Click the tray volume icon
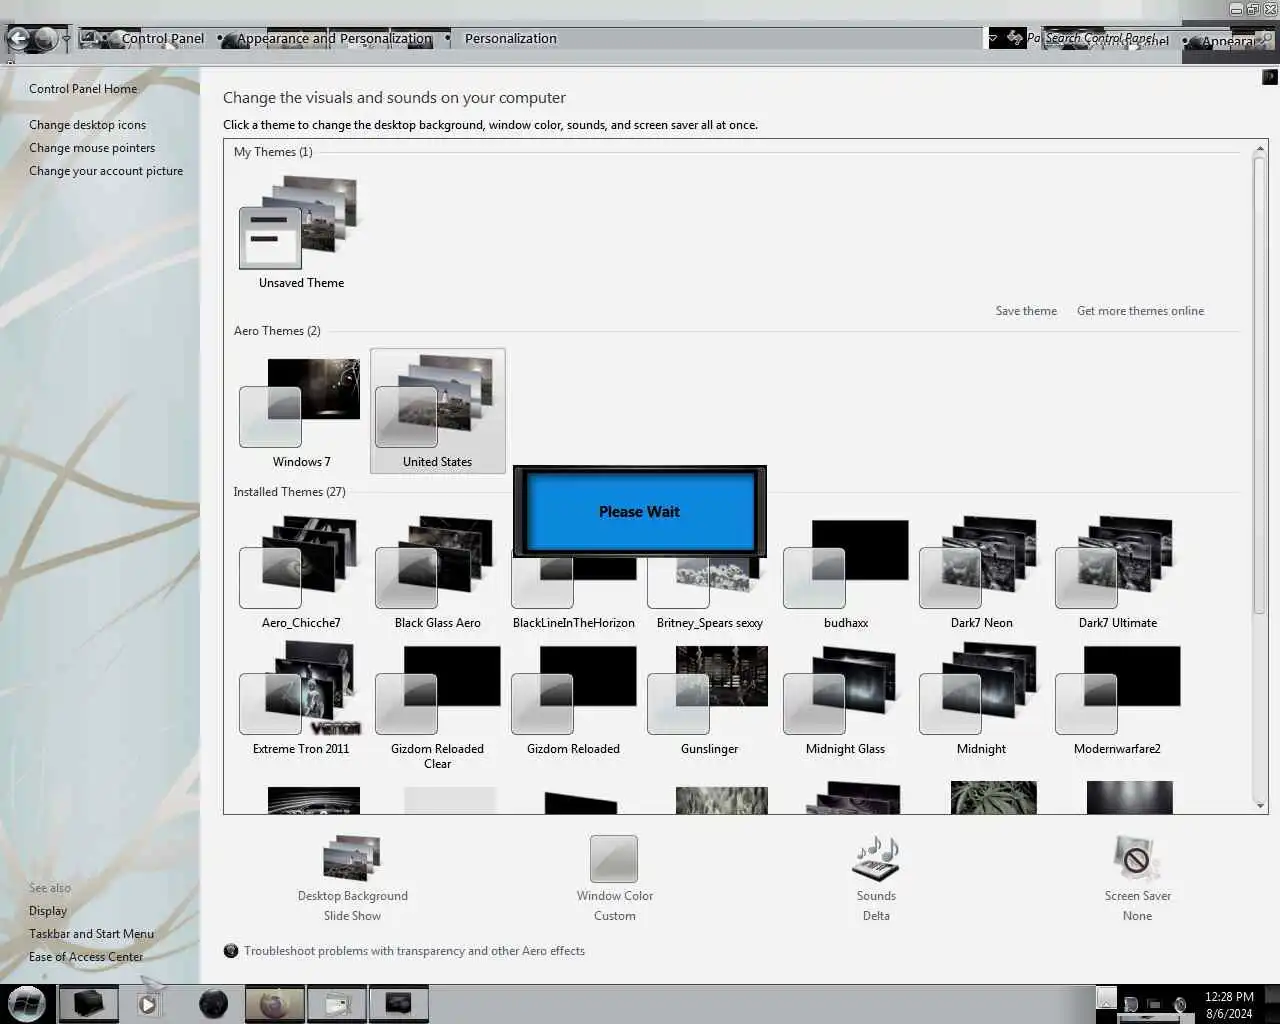Image resolution: width=1280 pixels, height=1024 pixels. pyautogui.click(x=1180, y=1004)
